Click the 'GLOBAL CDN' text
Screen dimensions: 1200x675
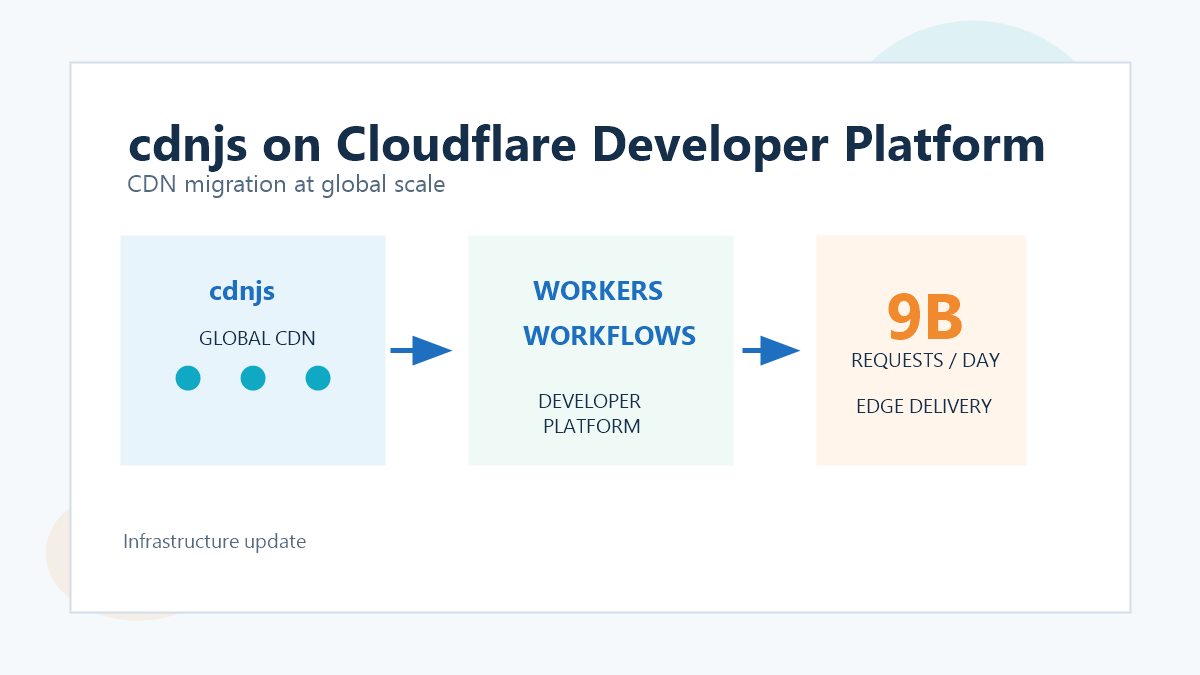pyautogui.click(x=257, y=338)
